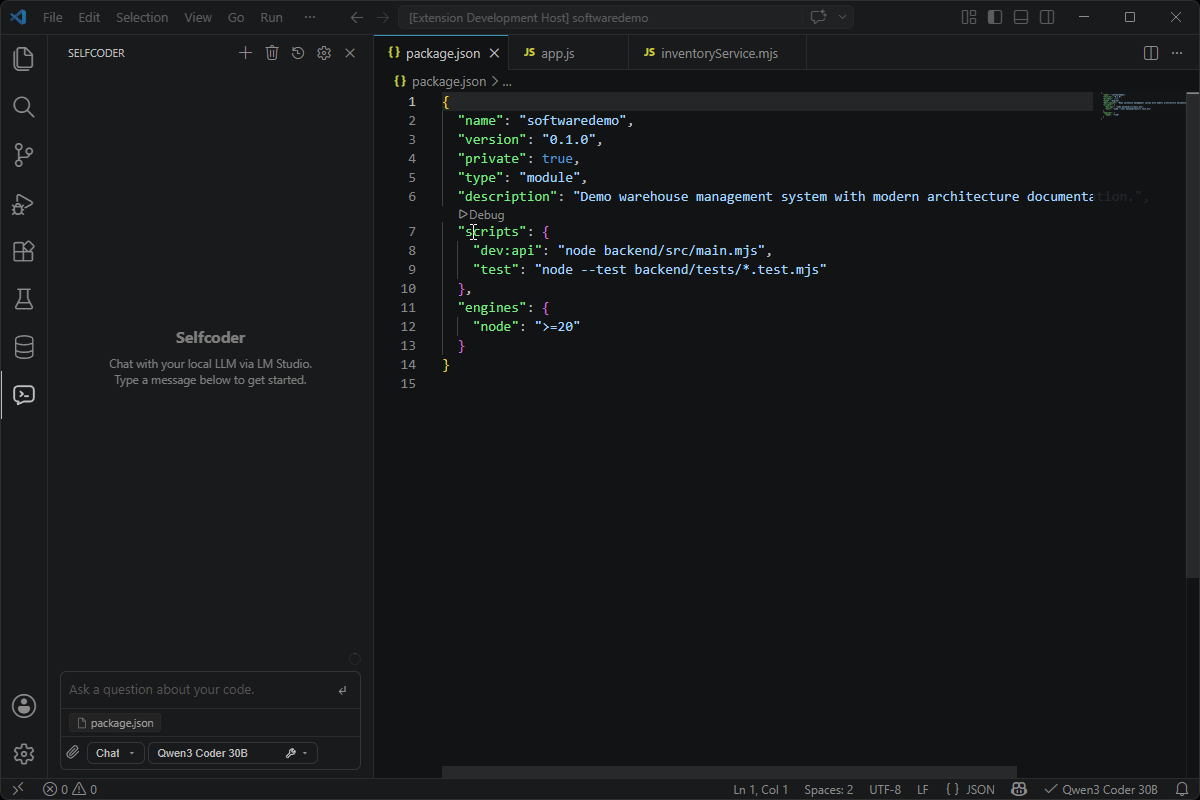Open the File menu

pyautogui.click(x=52, y=17)
